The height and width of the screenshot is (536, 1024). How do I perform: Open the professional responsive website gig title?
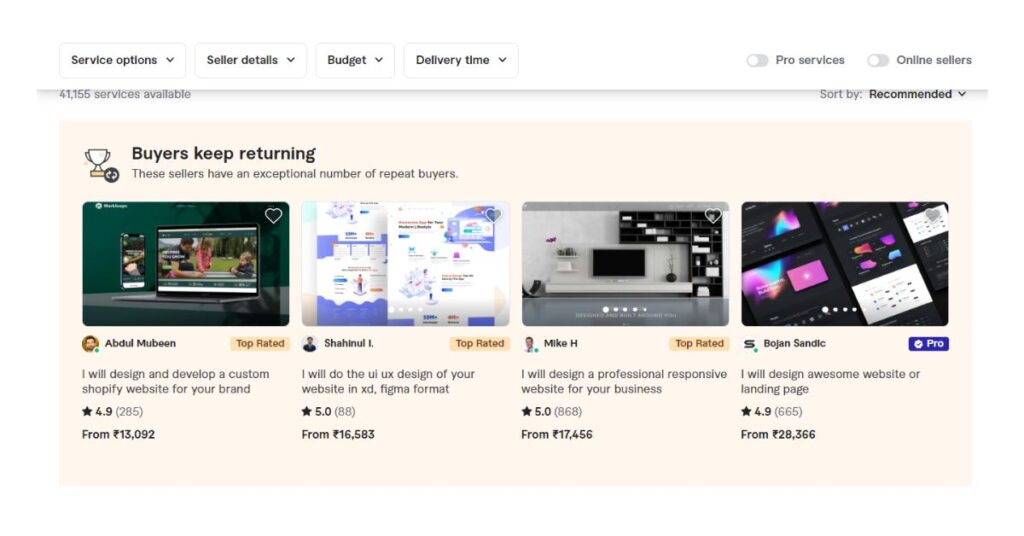coord(624,381)
